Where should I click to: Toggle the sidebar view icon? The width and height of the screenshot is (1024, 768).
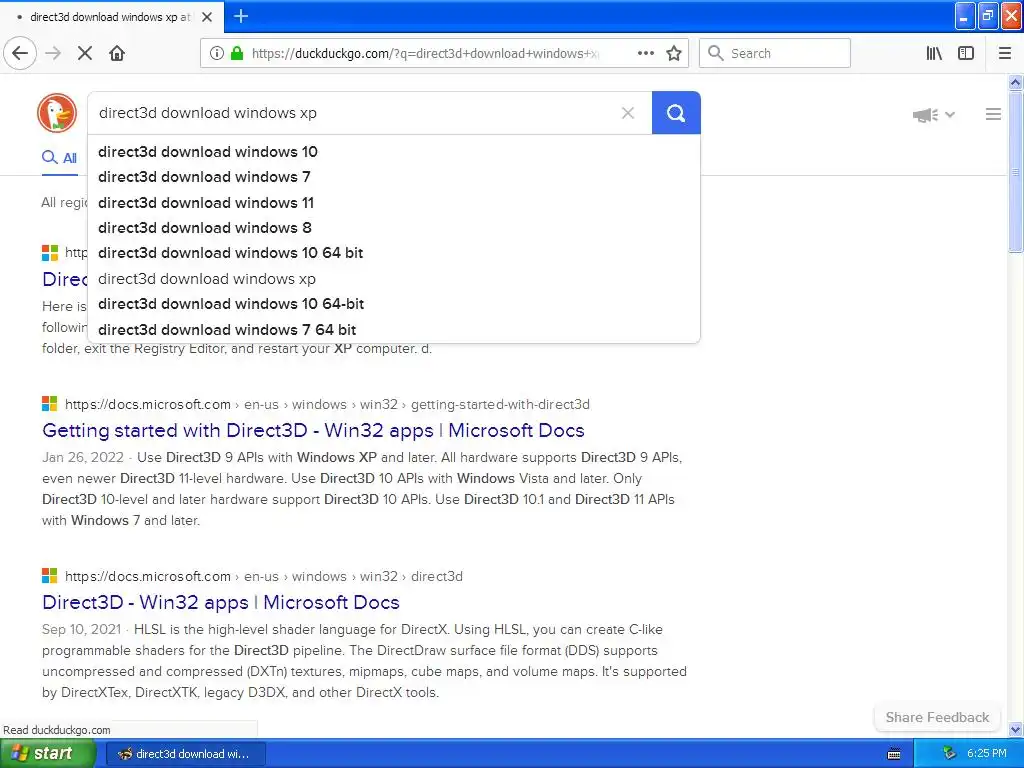pos(966,53)
